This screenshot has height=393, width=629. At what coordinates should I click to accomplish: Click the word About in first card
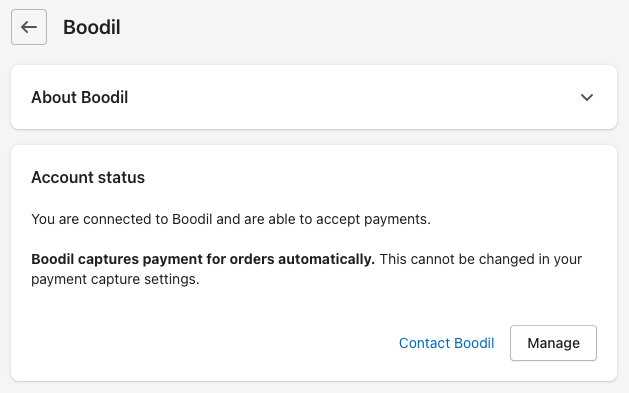(54, 97)
